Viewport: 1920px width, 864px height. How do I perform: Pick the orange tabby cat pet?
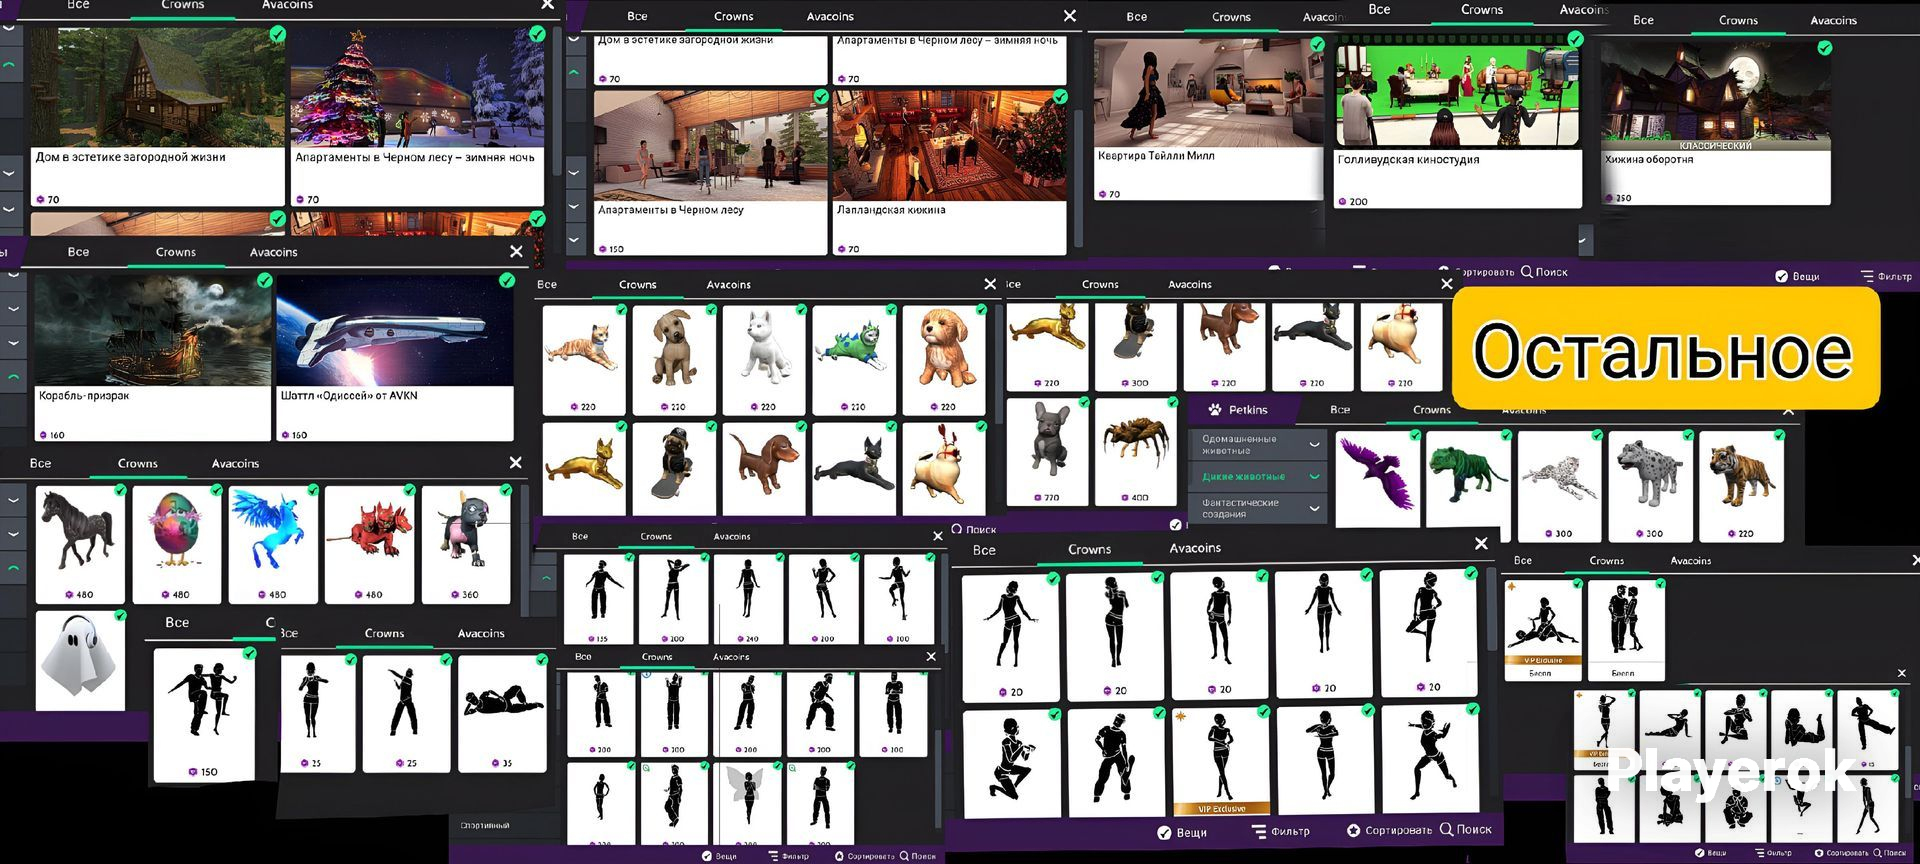pos(584,360)
